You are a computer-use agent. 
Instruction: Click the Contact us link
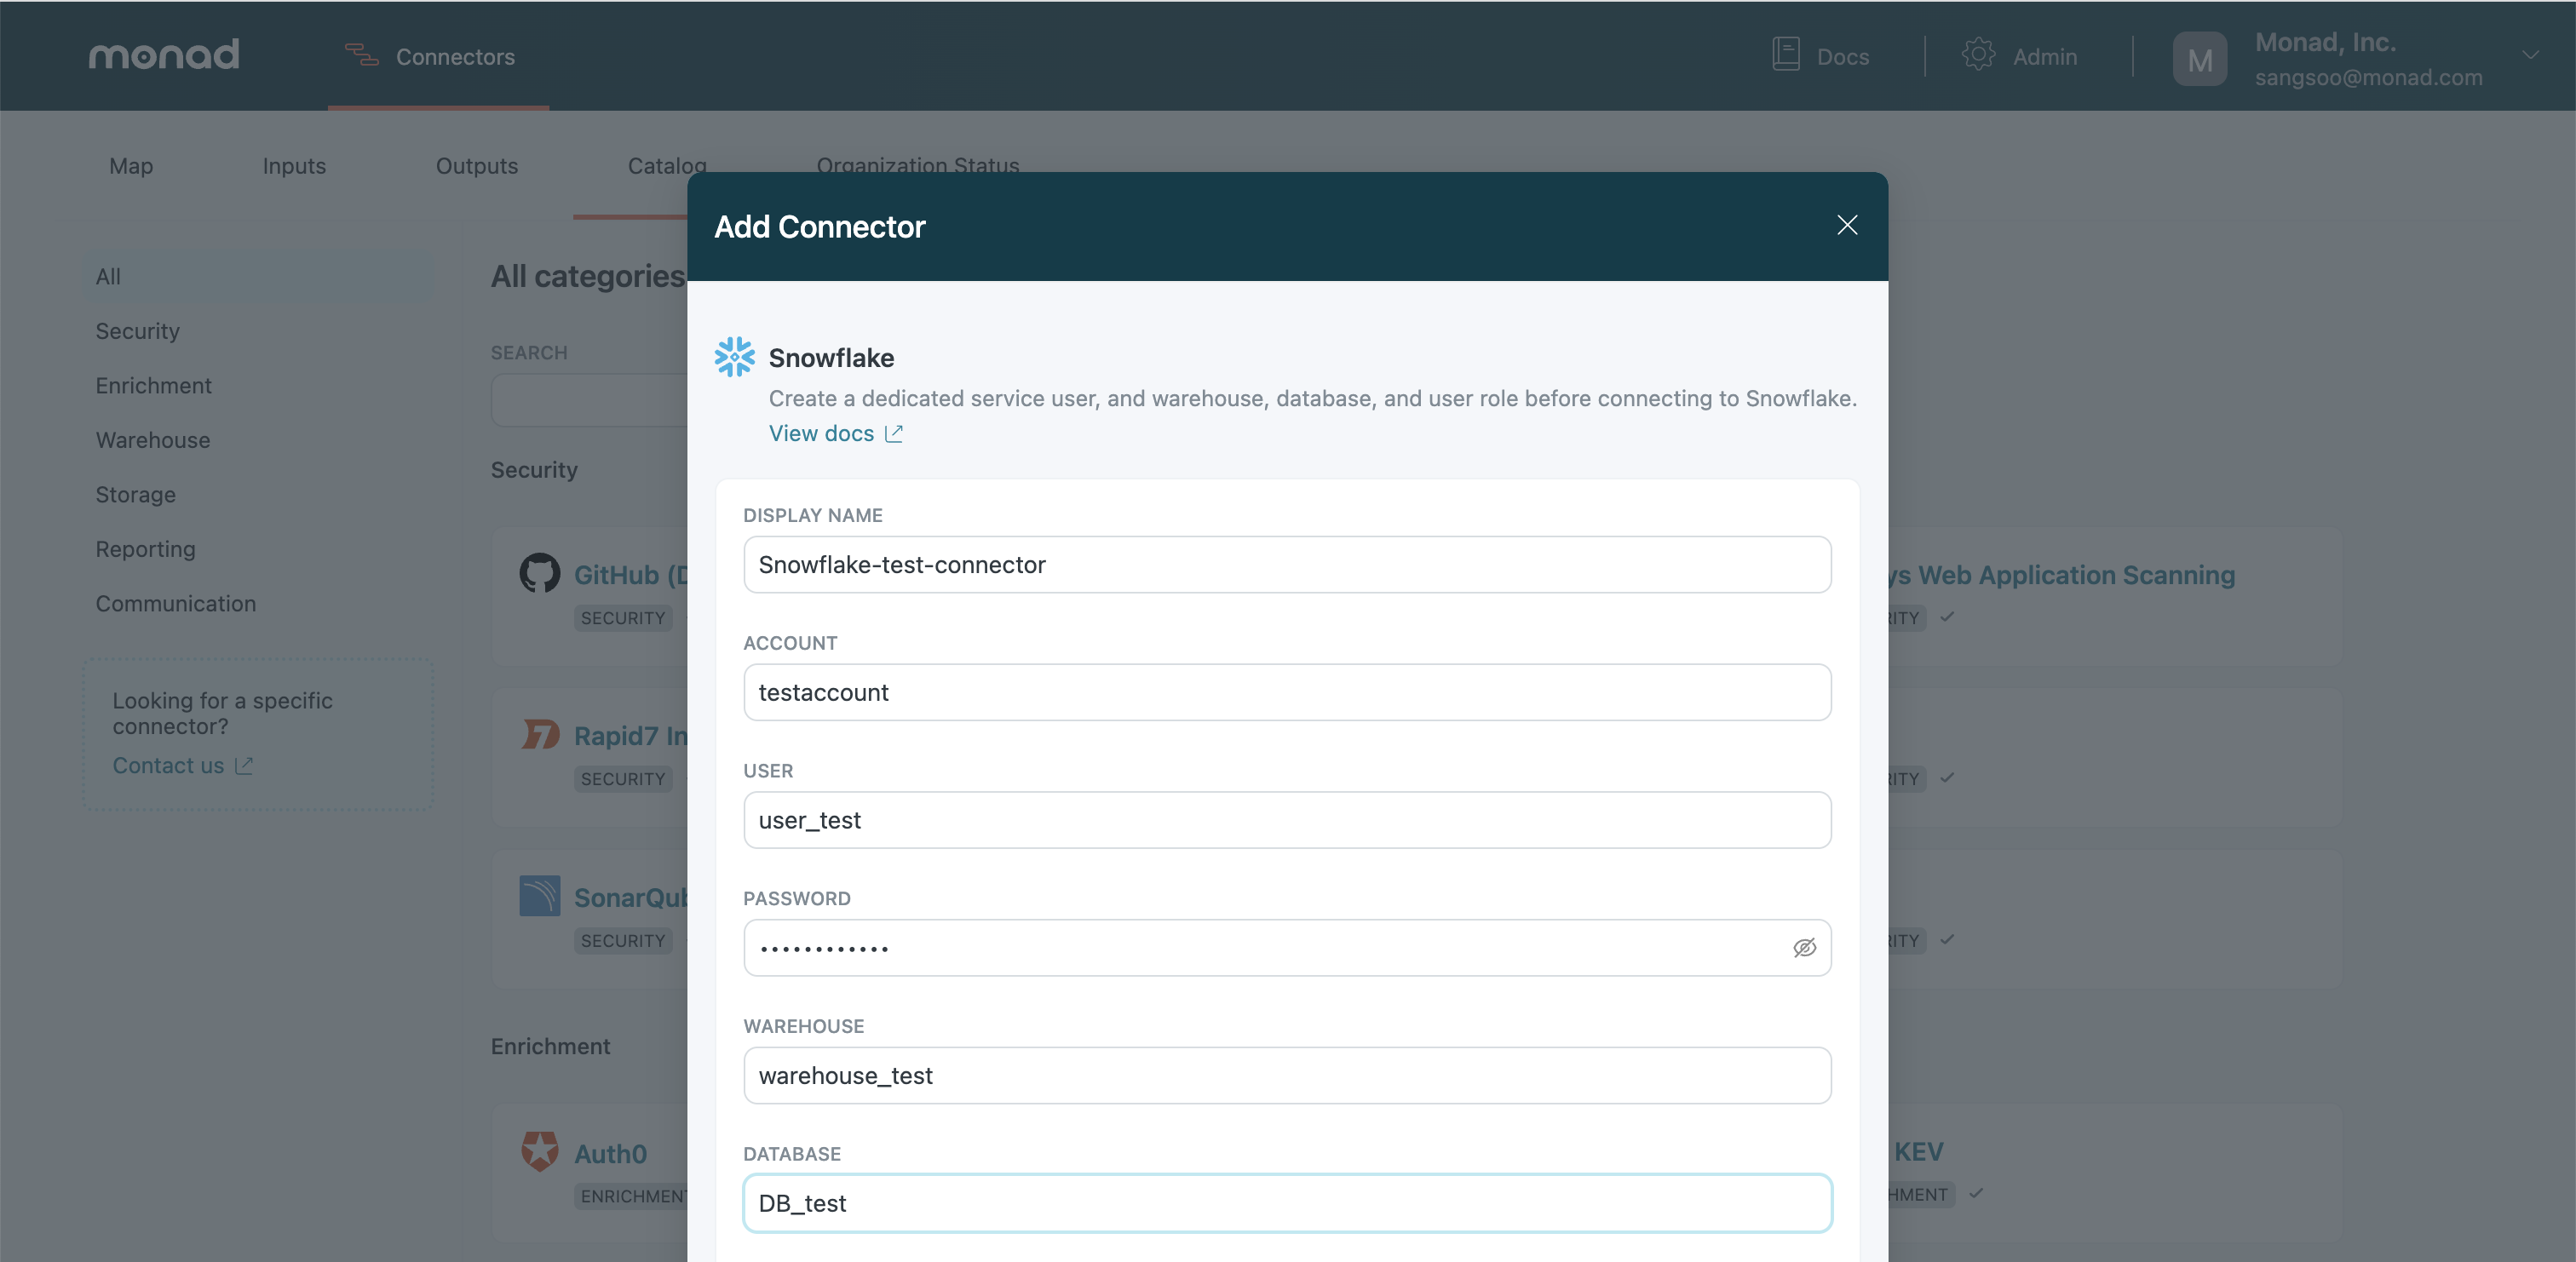tap(168, 765)
